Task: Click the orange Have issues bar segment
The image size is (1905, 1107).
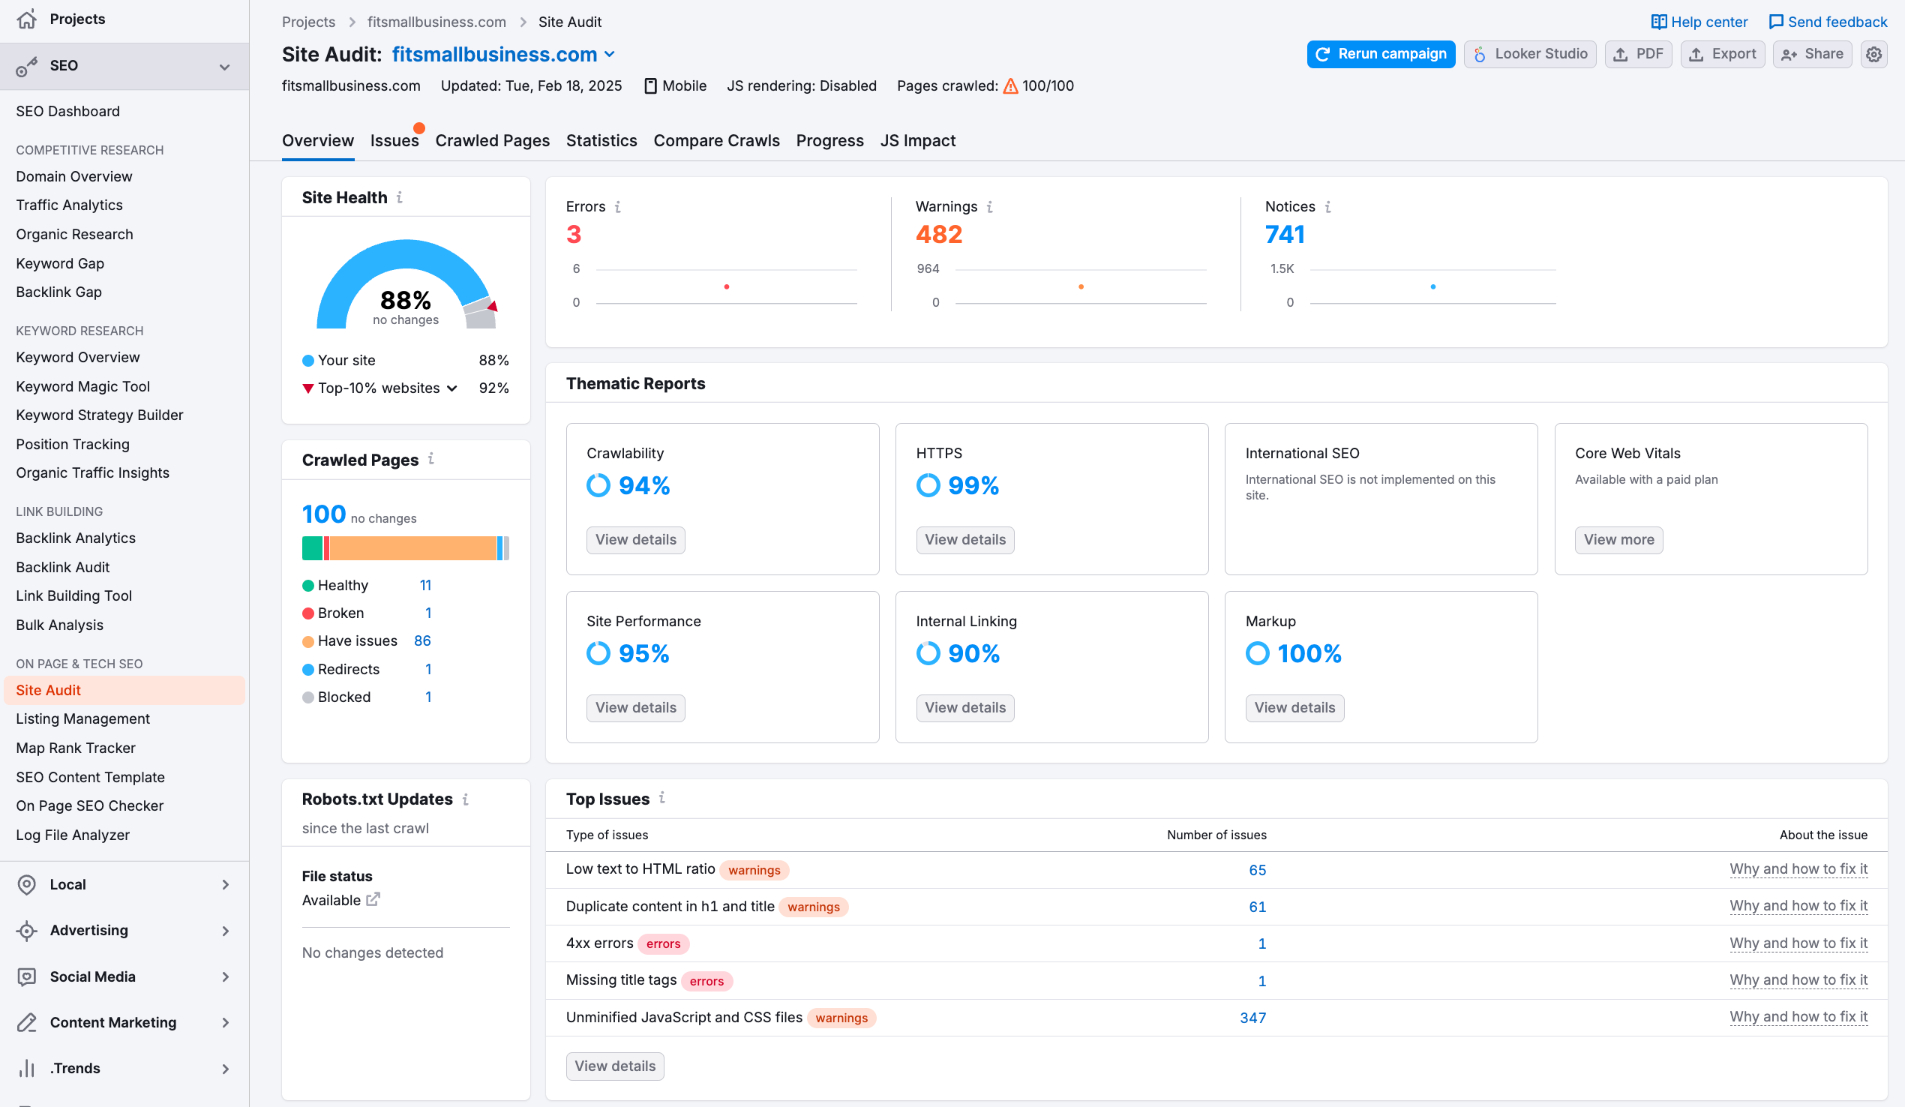Action: [412, 548]
